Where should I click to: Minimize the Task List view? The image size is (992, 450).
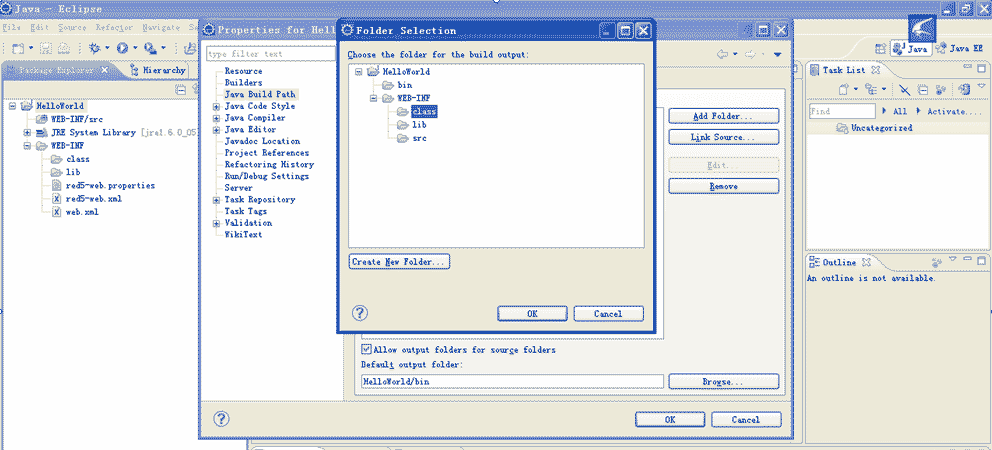tap(967, 67)
